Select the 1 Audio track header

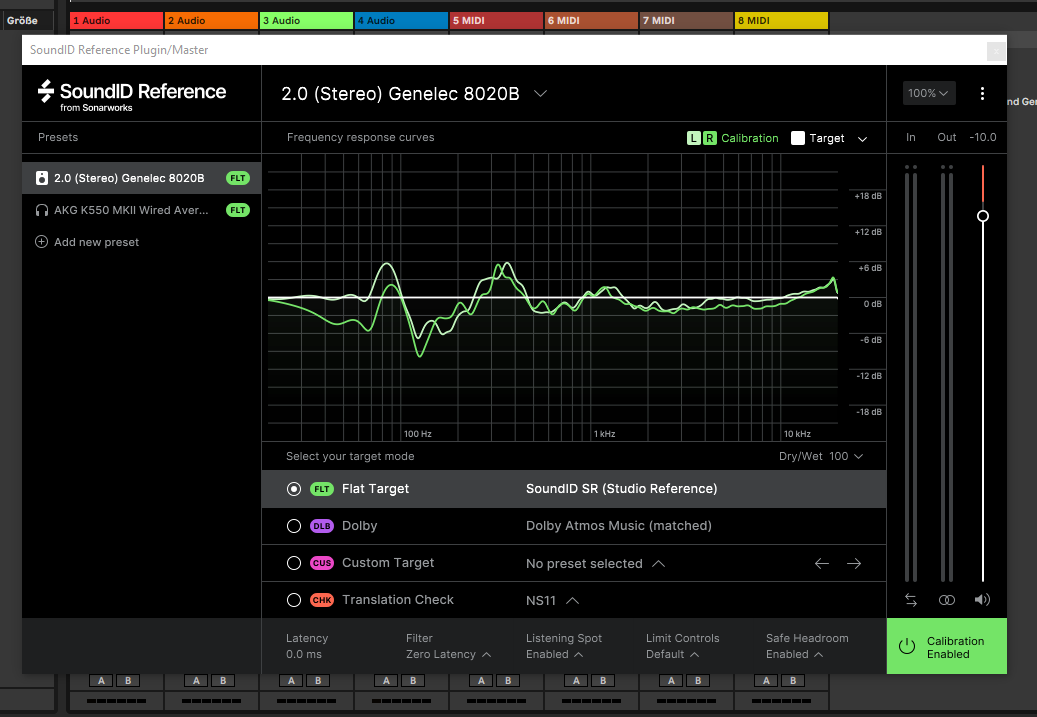click(116, 21)
